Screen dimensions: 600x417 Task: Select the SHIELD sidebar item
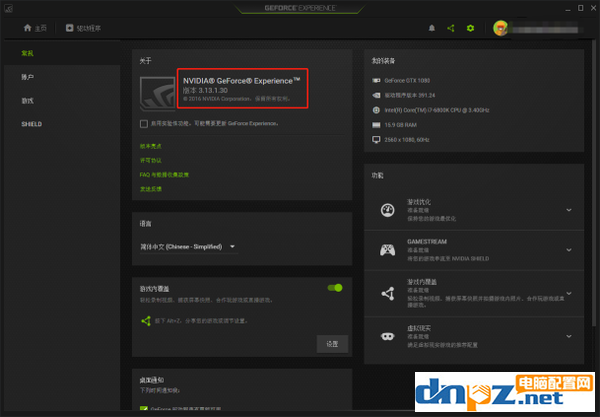coord(31,124)
